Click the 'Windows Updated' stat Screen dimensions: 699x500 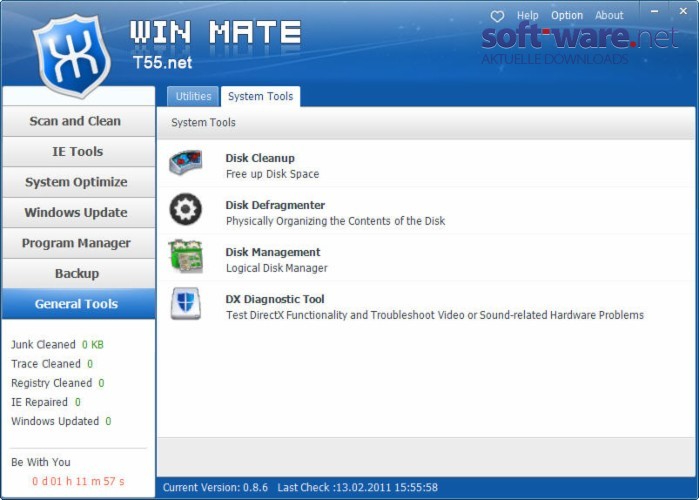[x=61, y=421]
